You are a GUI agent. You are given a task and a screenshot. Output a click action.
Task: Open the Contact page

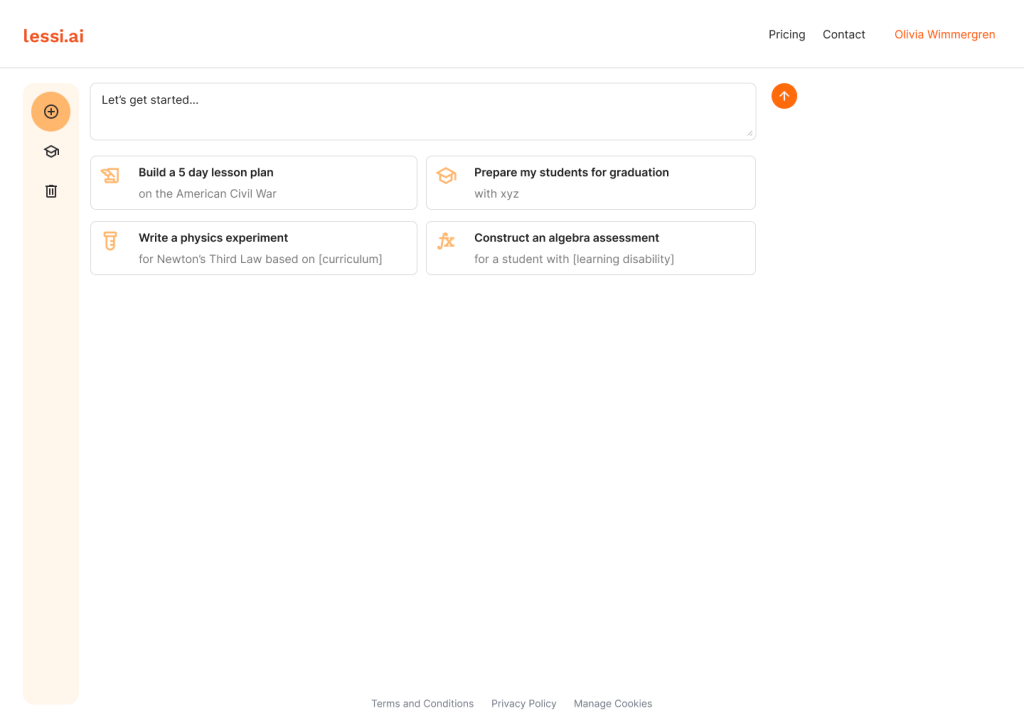point(843,35)
